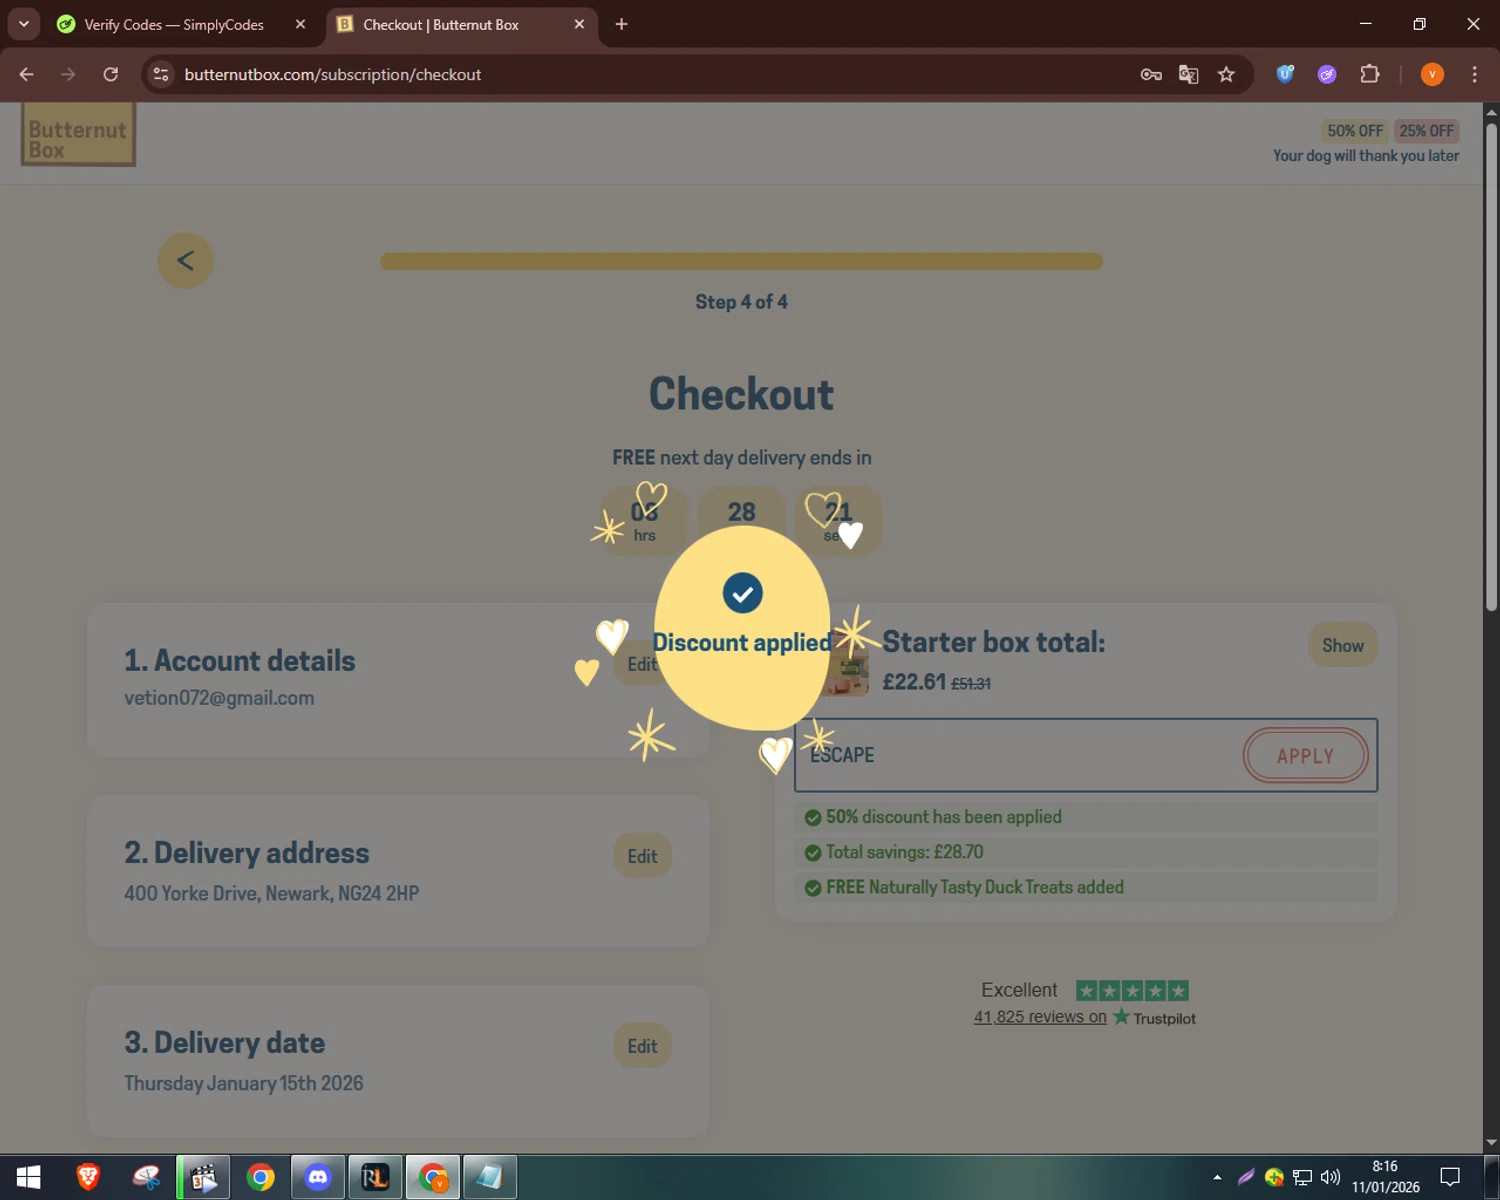Open site information icon in address bar

161,74
